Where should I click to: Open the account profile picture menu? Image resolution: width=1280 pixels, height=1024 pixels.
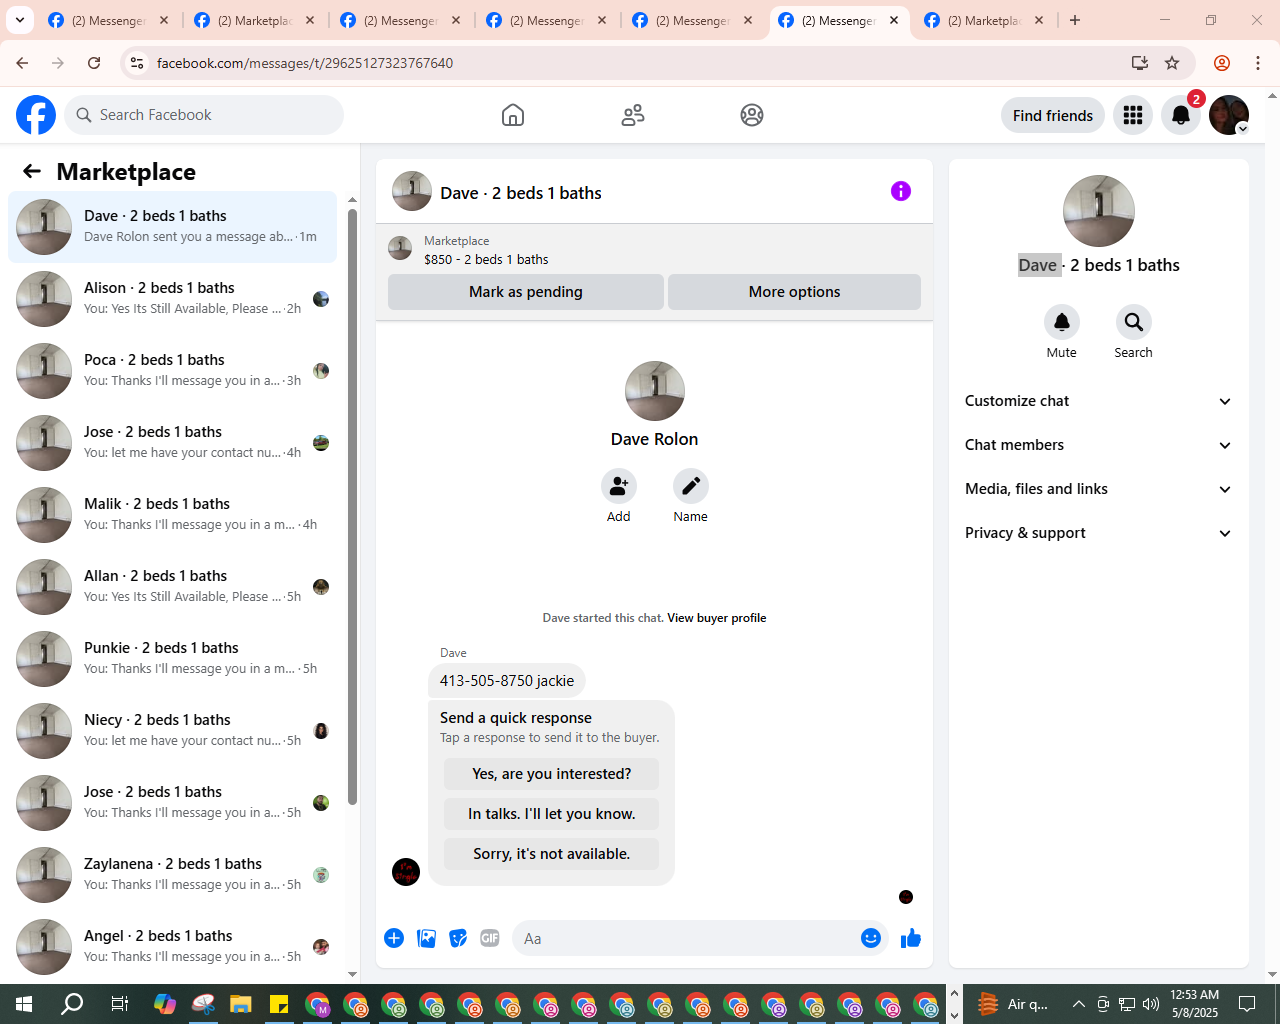coord(1229,115)
